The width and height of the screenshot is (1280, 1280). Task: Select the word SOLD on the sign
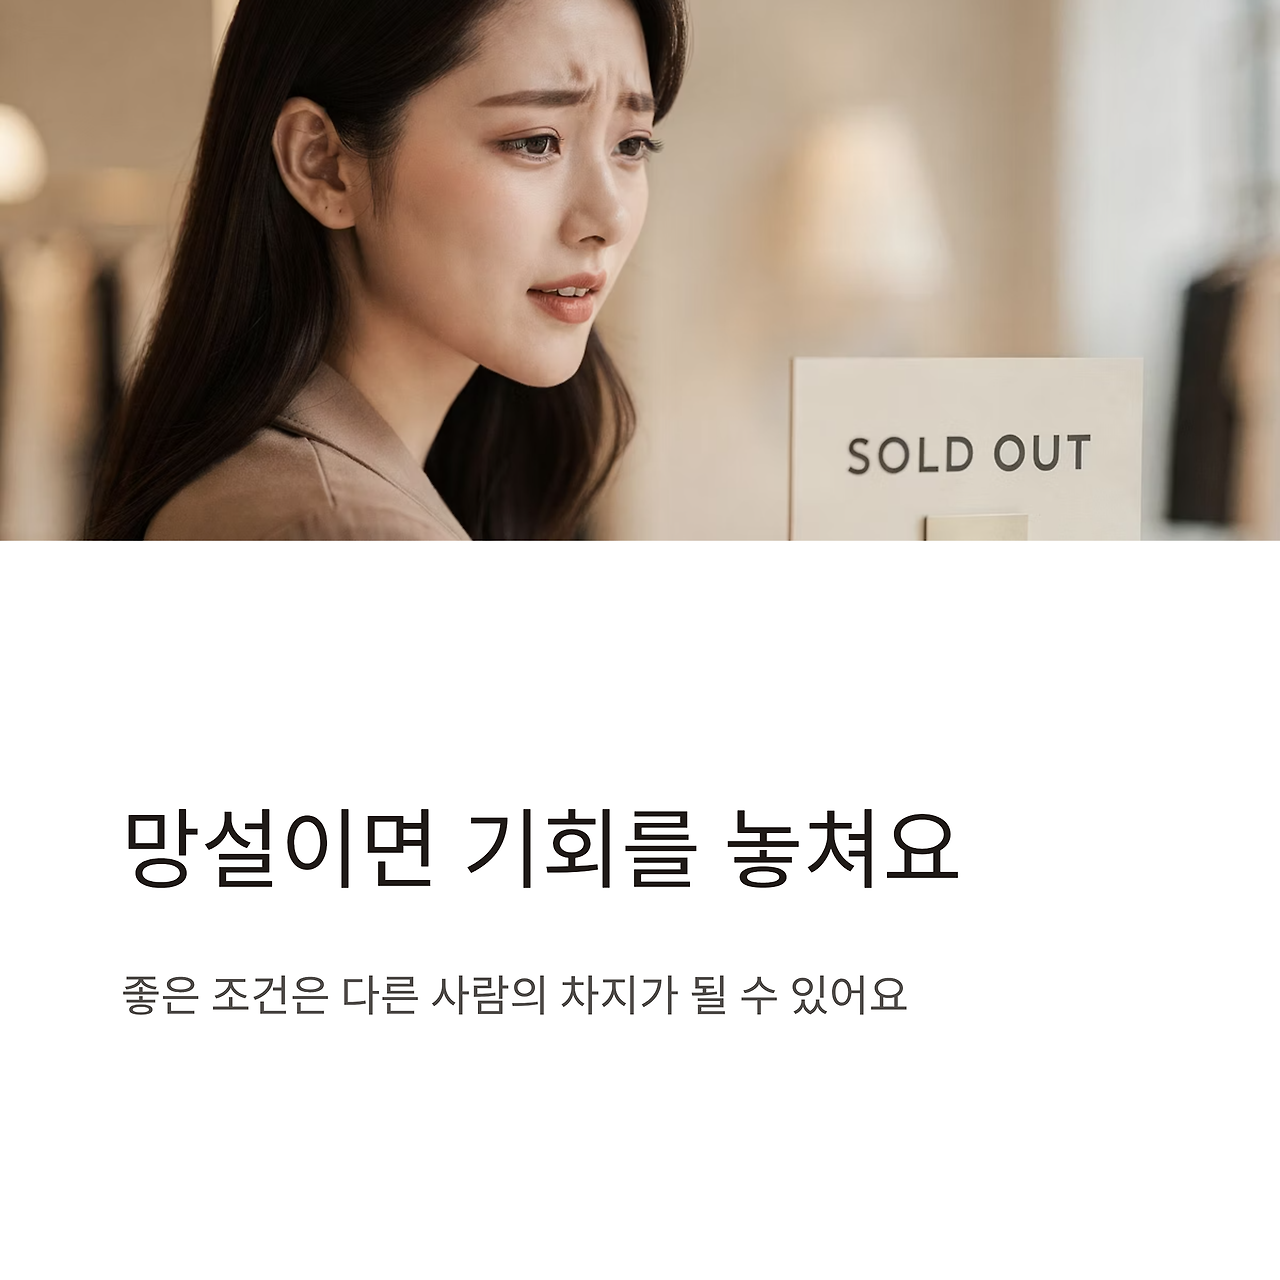click(x=910, y=455)
